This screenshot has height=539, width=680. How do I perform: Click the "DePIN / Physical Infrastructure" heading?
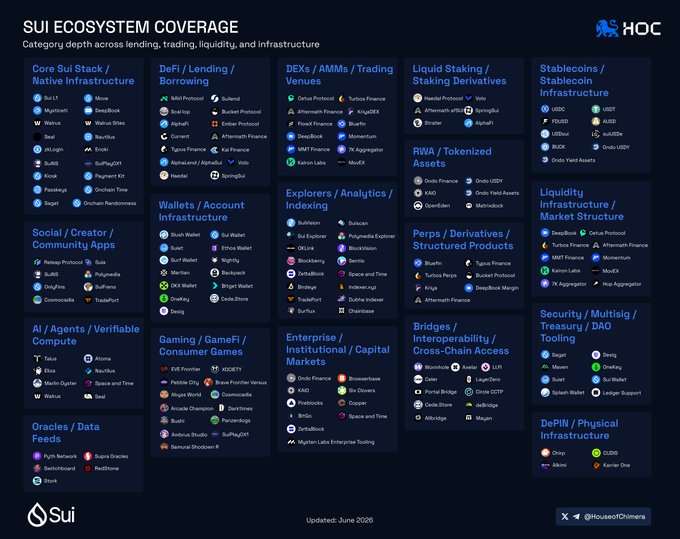coord(579,429)
